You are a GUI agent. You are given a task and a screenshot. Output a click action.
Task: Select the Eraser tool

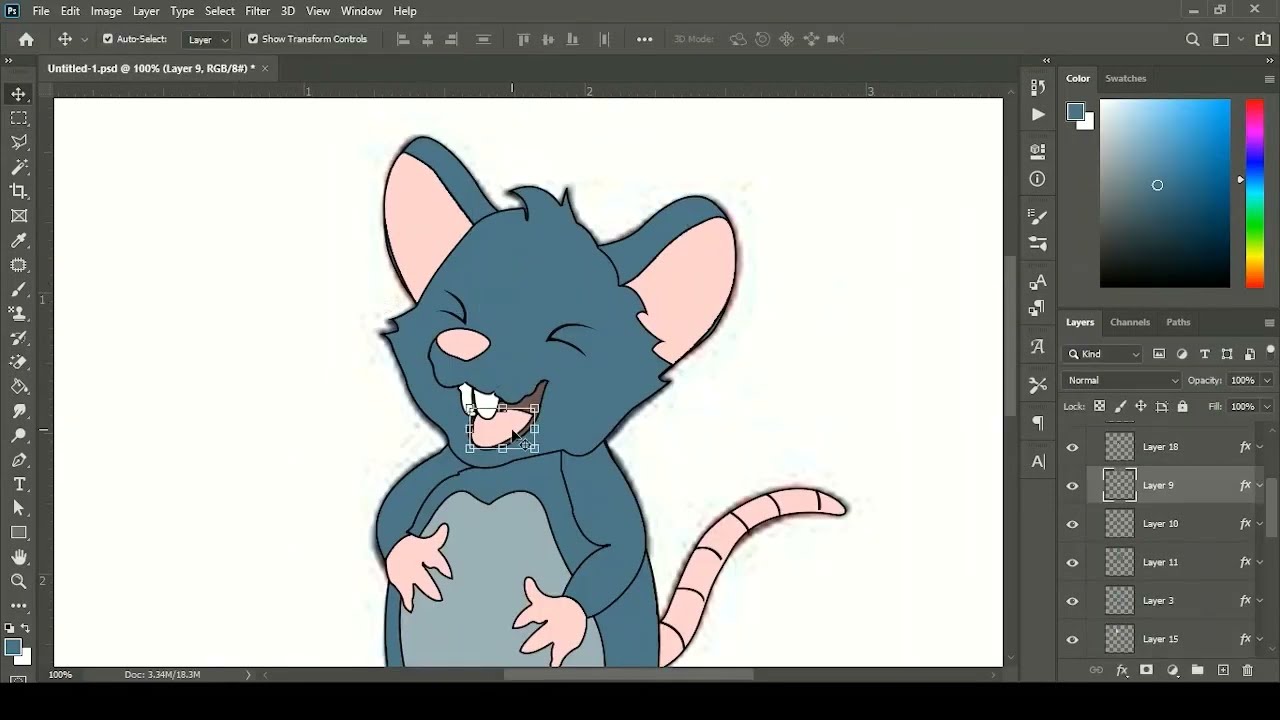pos(19,362)
